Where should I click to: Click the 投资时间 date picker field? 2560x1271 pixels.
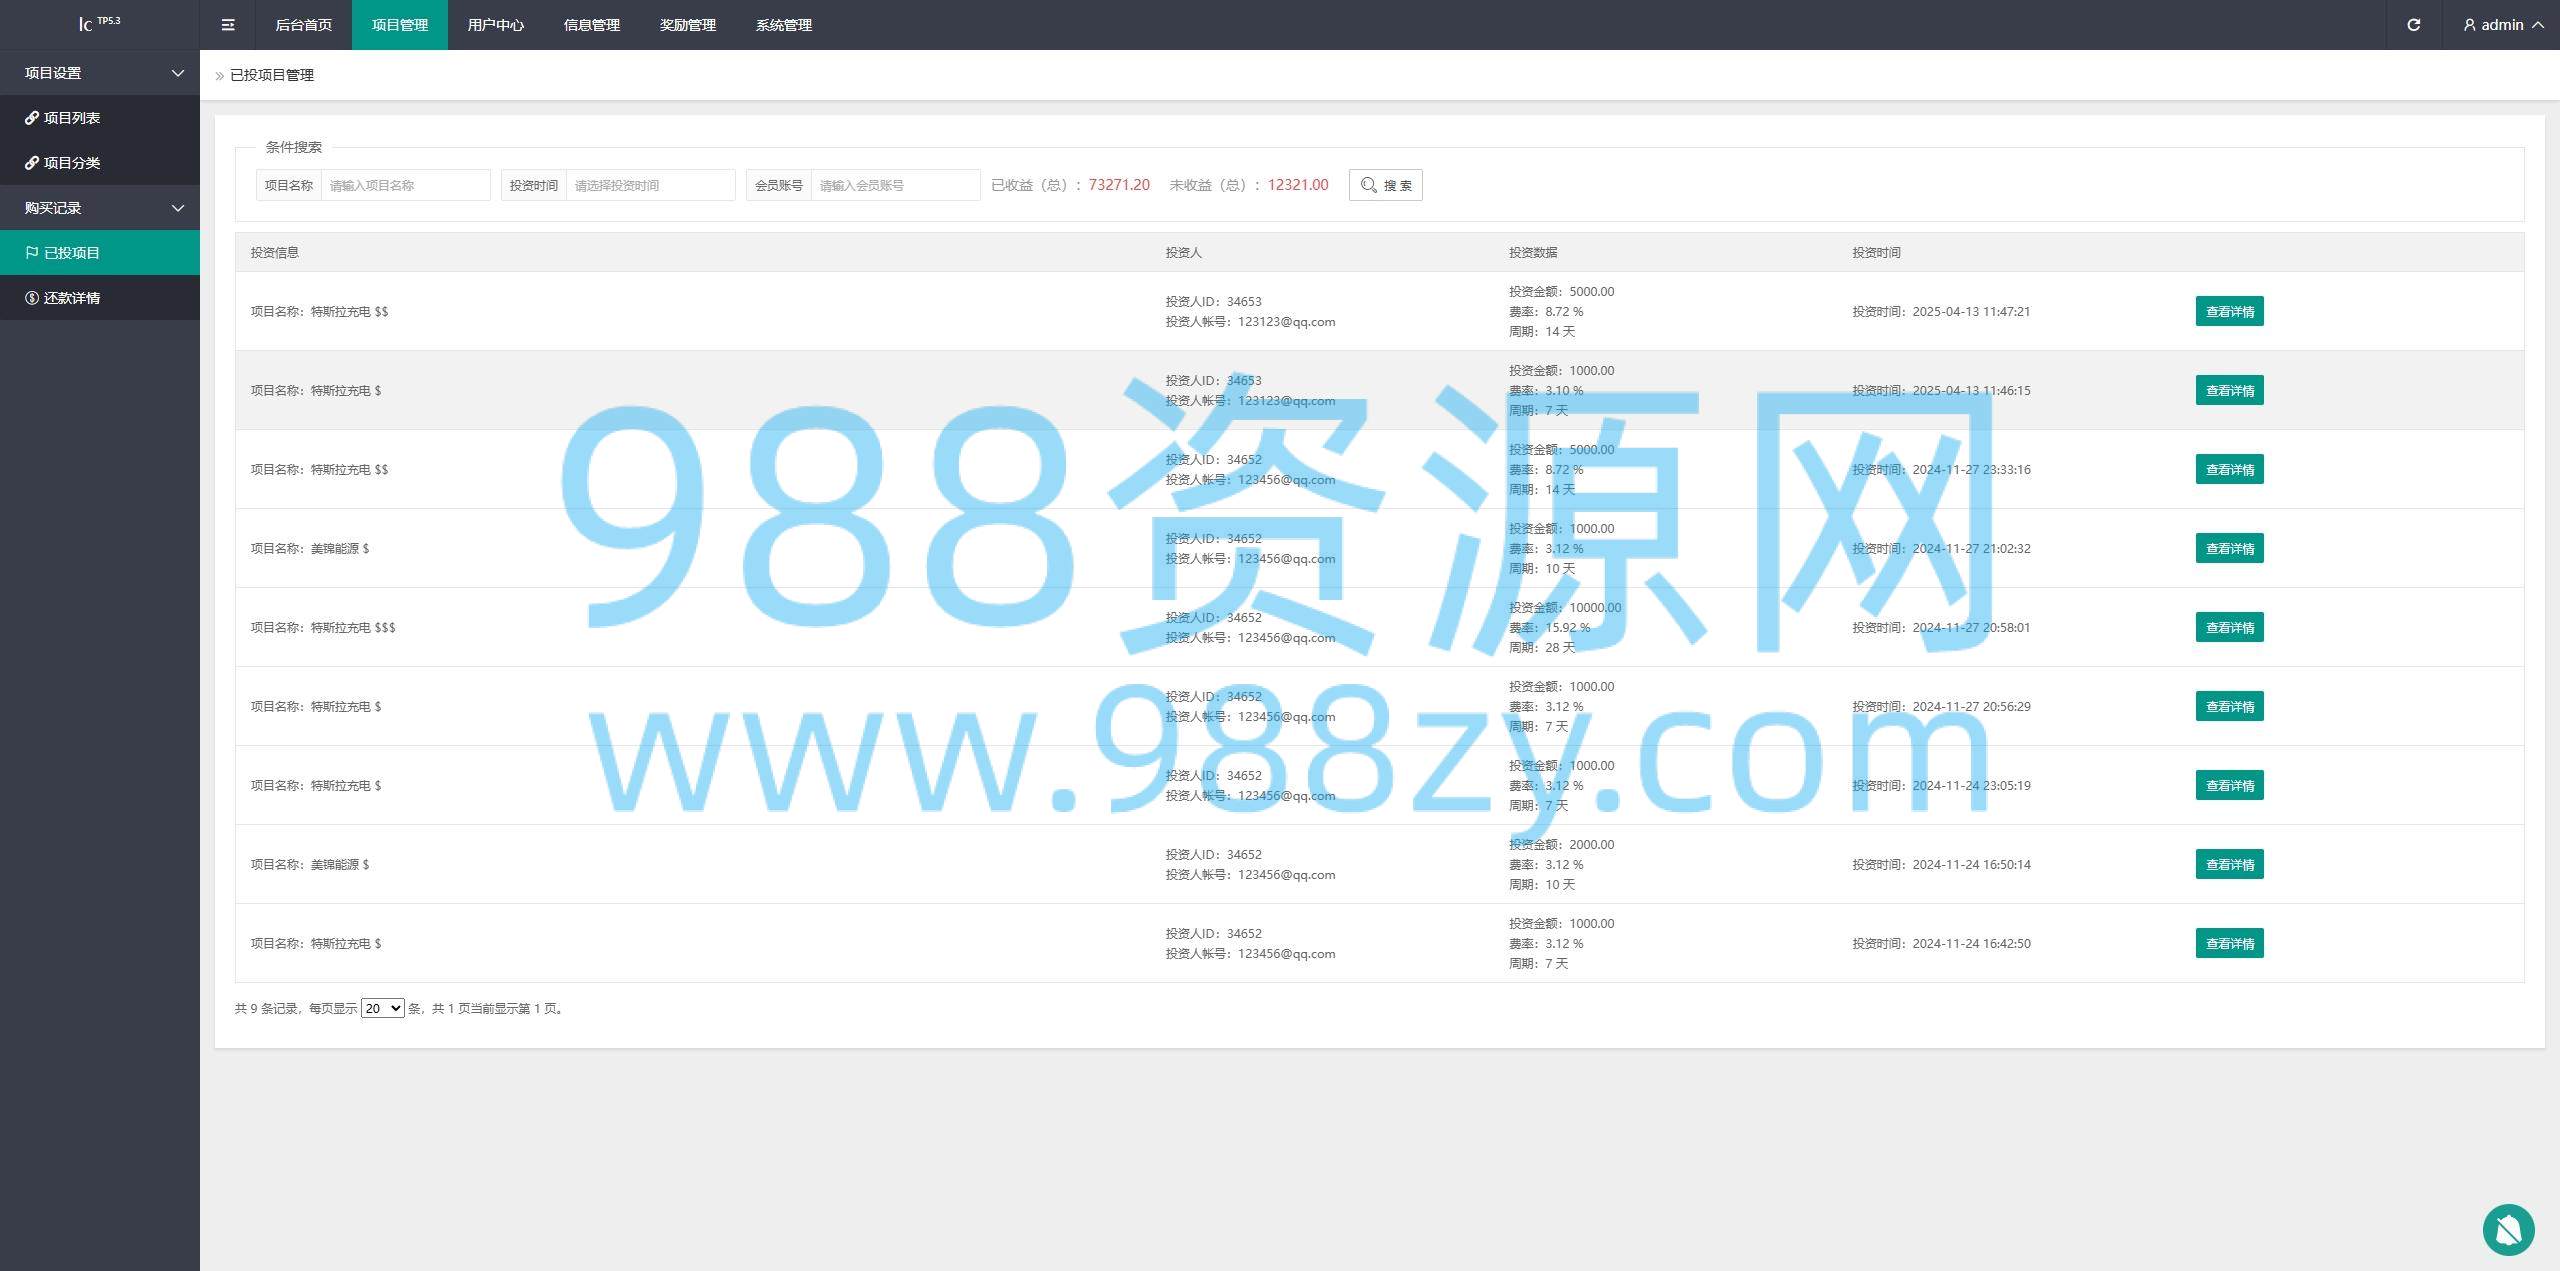[x=650, y=185]
